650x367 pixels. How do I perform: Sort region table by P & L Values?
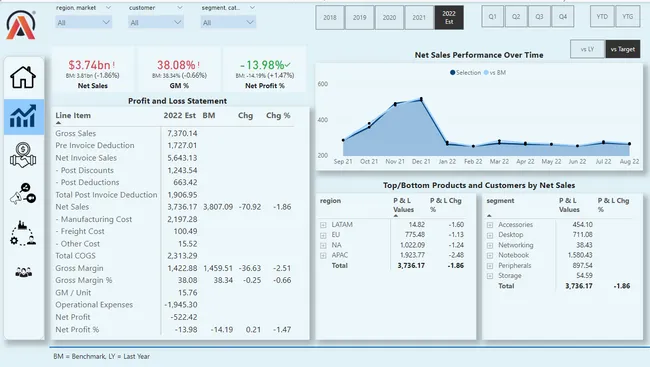pyautogui.click(x=403, y=205)
